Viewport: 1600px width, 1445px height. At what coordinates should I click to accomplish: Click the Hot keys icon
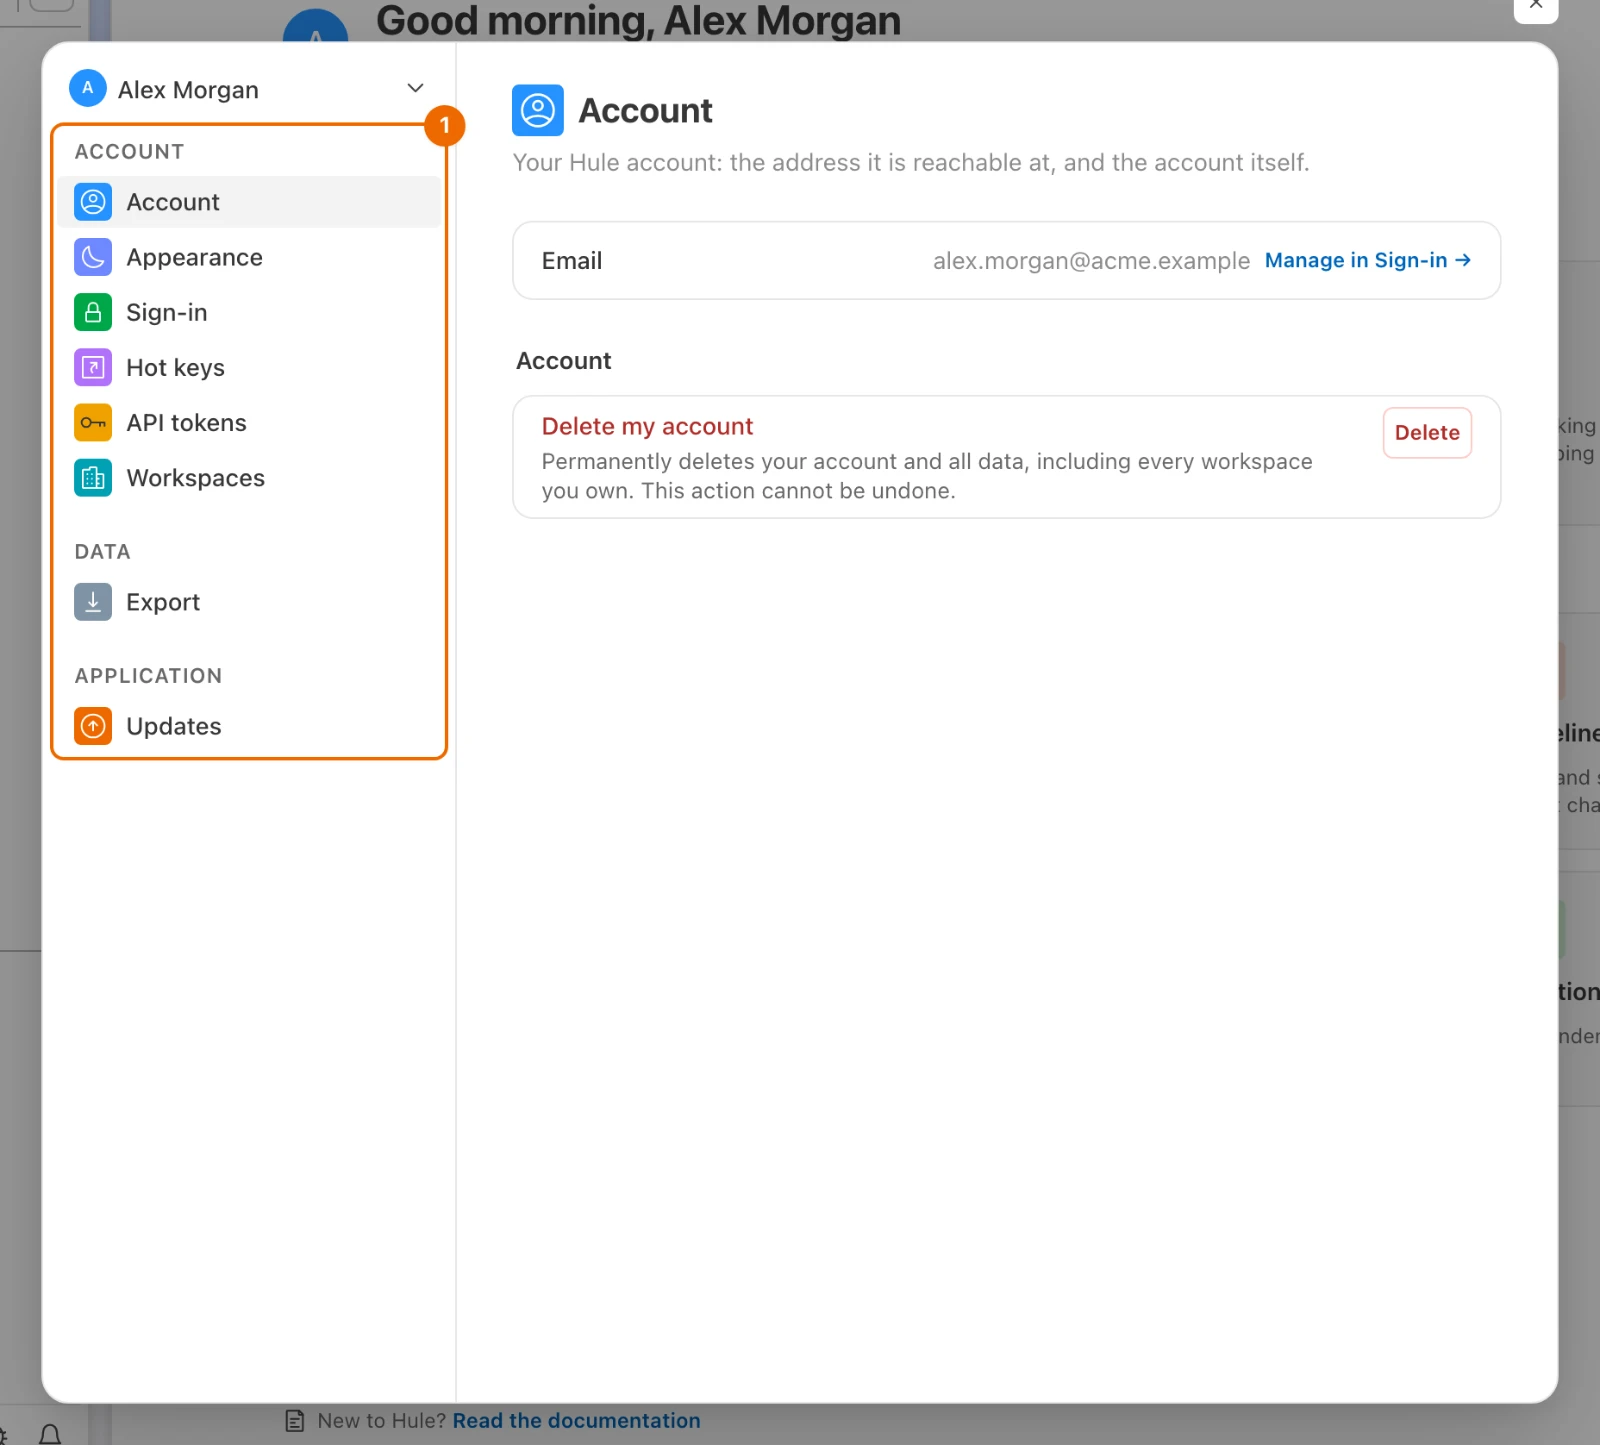(93, 367)
